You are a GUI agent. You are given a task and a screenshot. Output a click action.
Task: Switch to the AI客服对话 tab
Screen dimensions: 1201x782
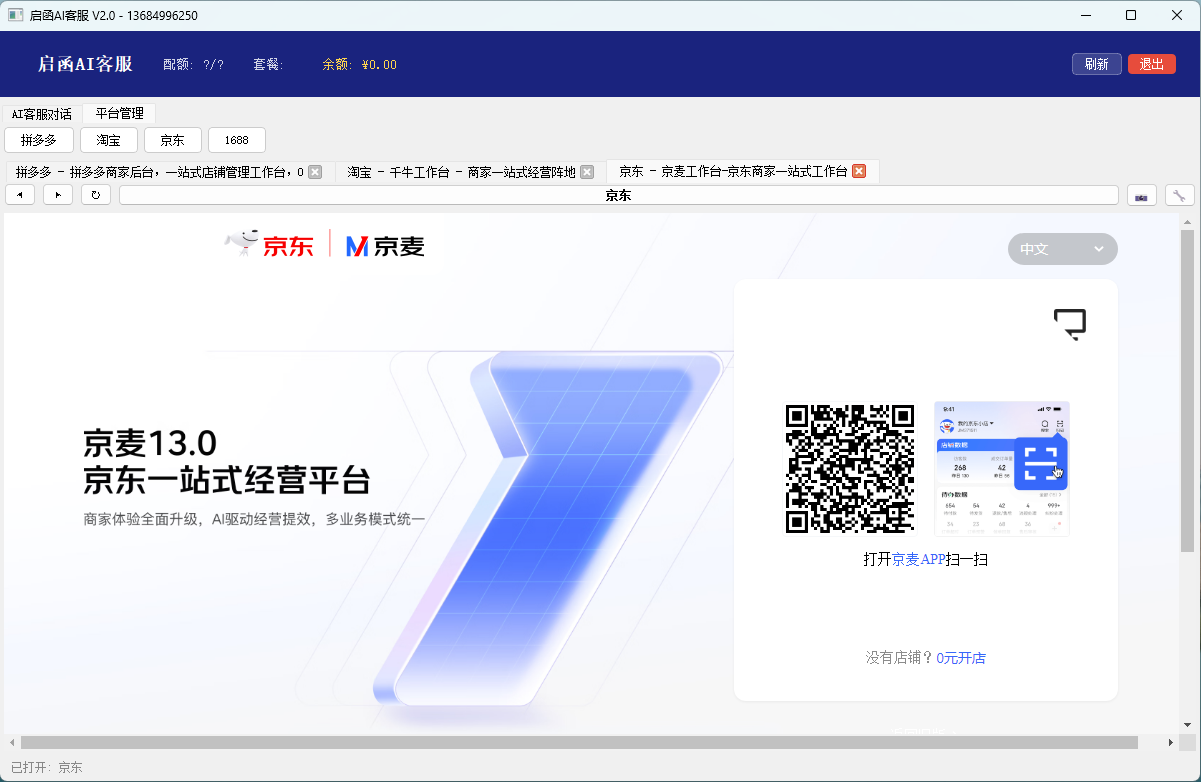[x=42, y=114]
